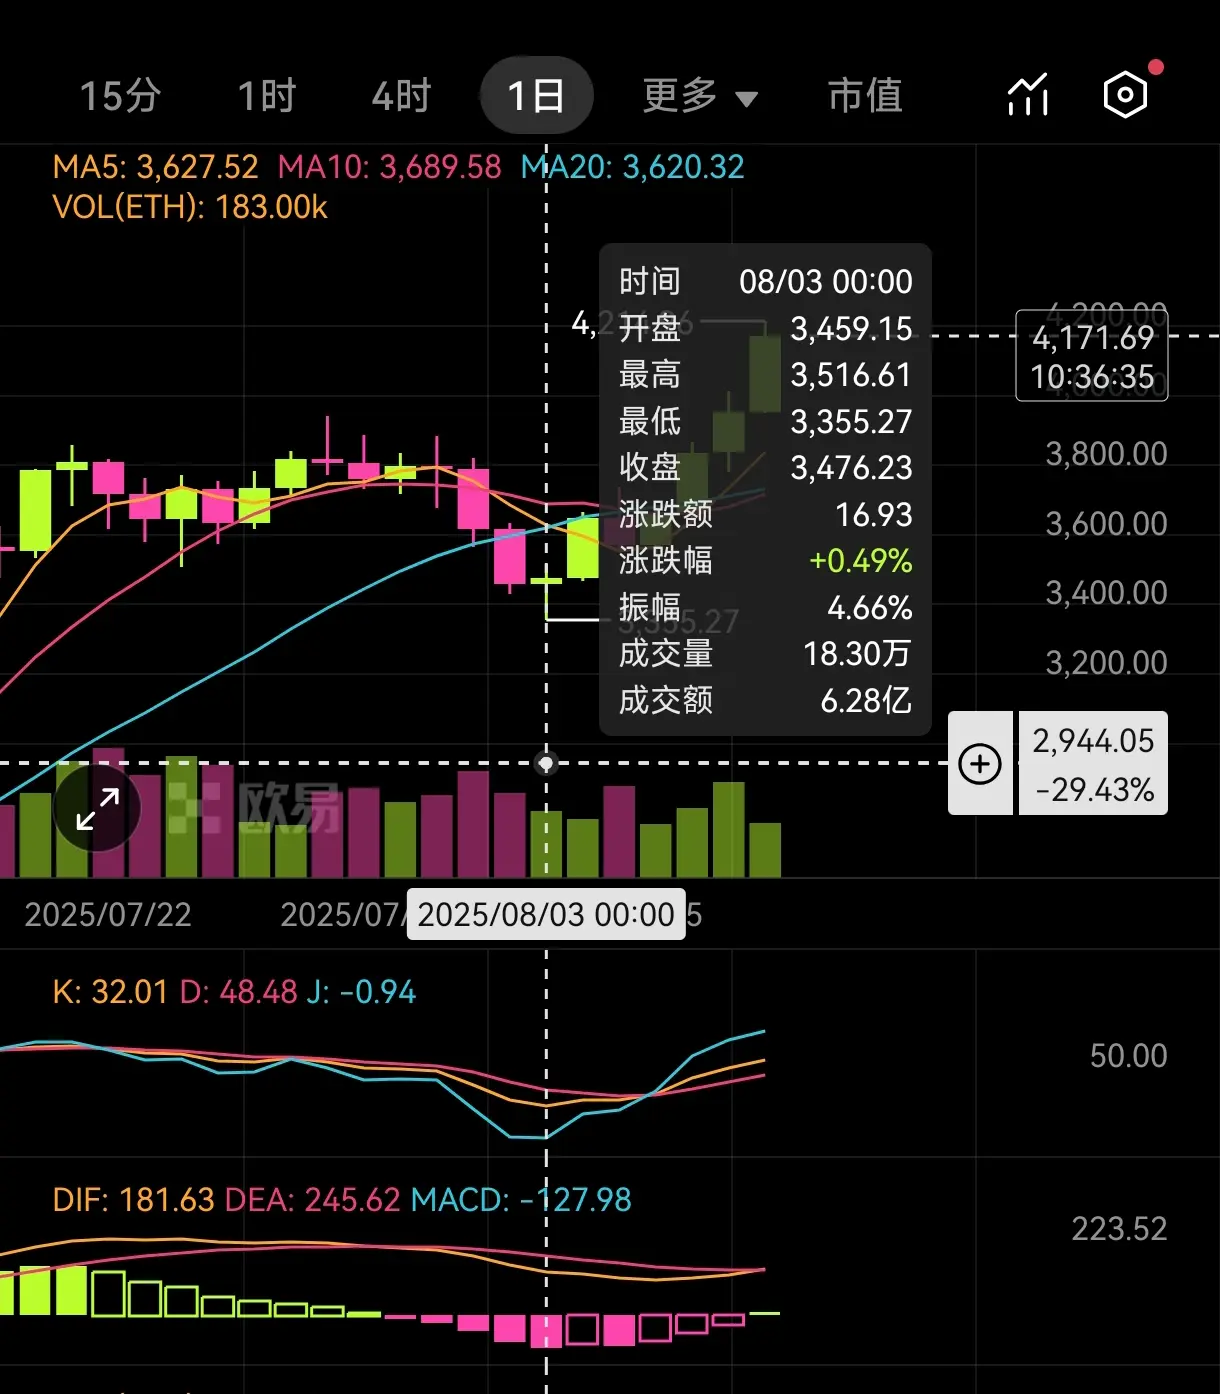Expand chart to fullscreen with arrows icon

98,809
